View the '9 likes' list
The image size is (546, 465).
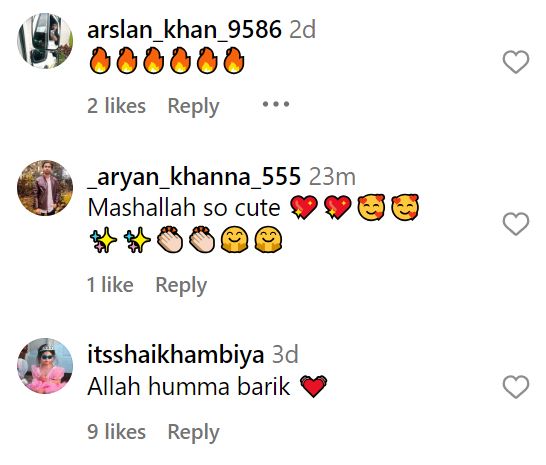point(116,432)
